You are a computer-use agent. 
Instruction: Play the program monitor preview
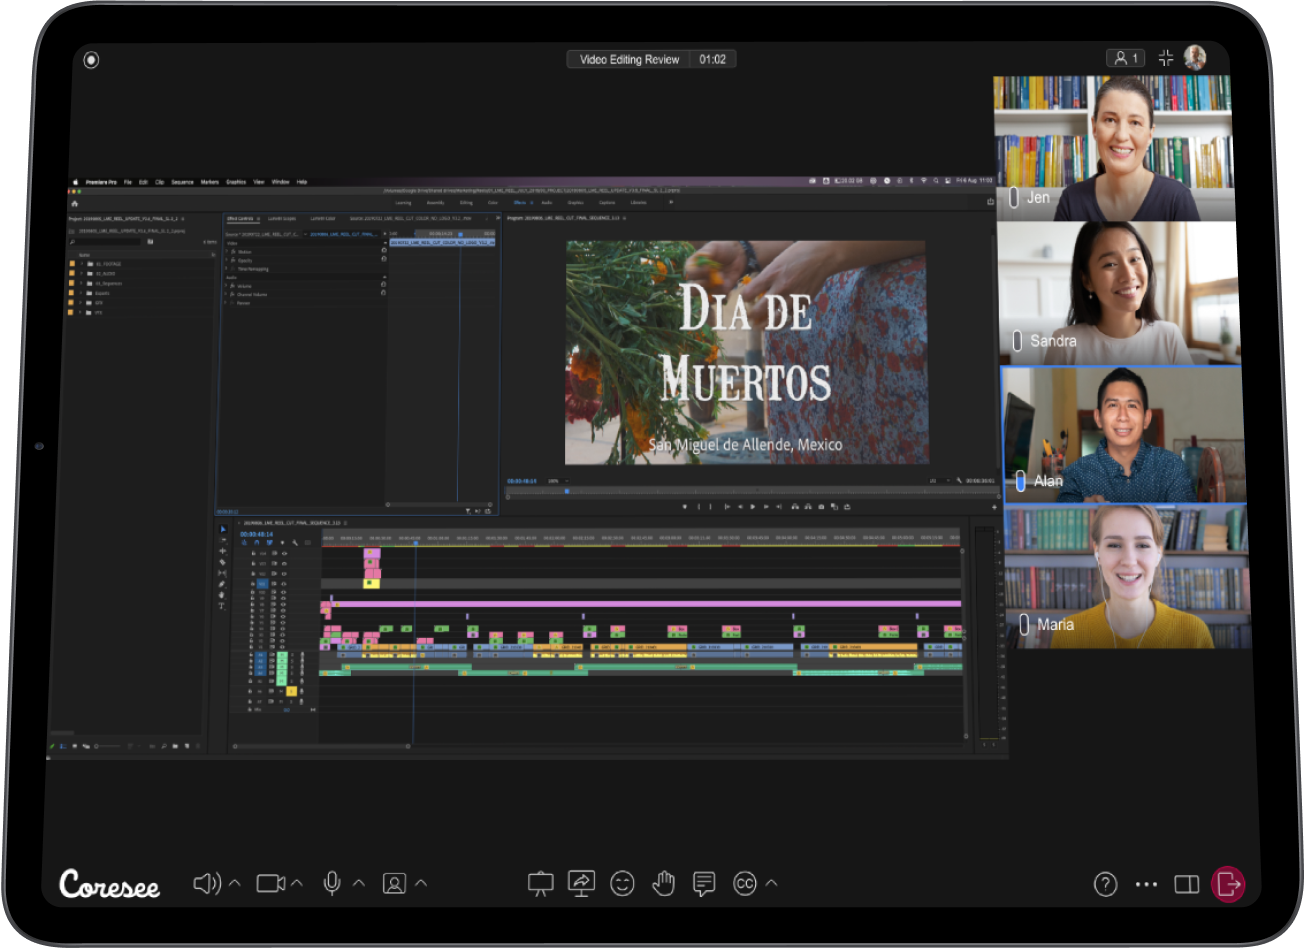pyautogui.click(x=753, y=507)
